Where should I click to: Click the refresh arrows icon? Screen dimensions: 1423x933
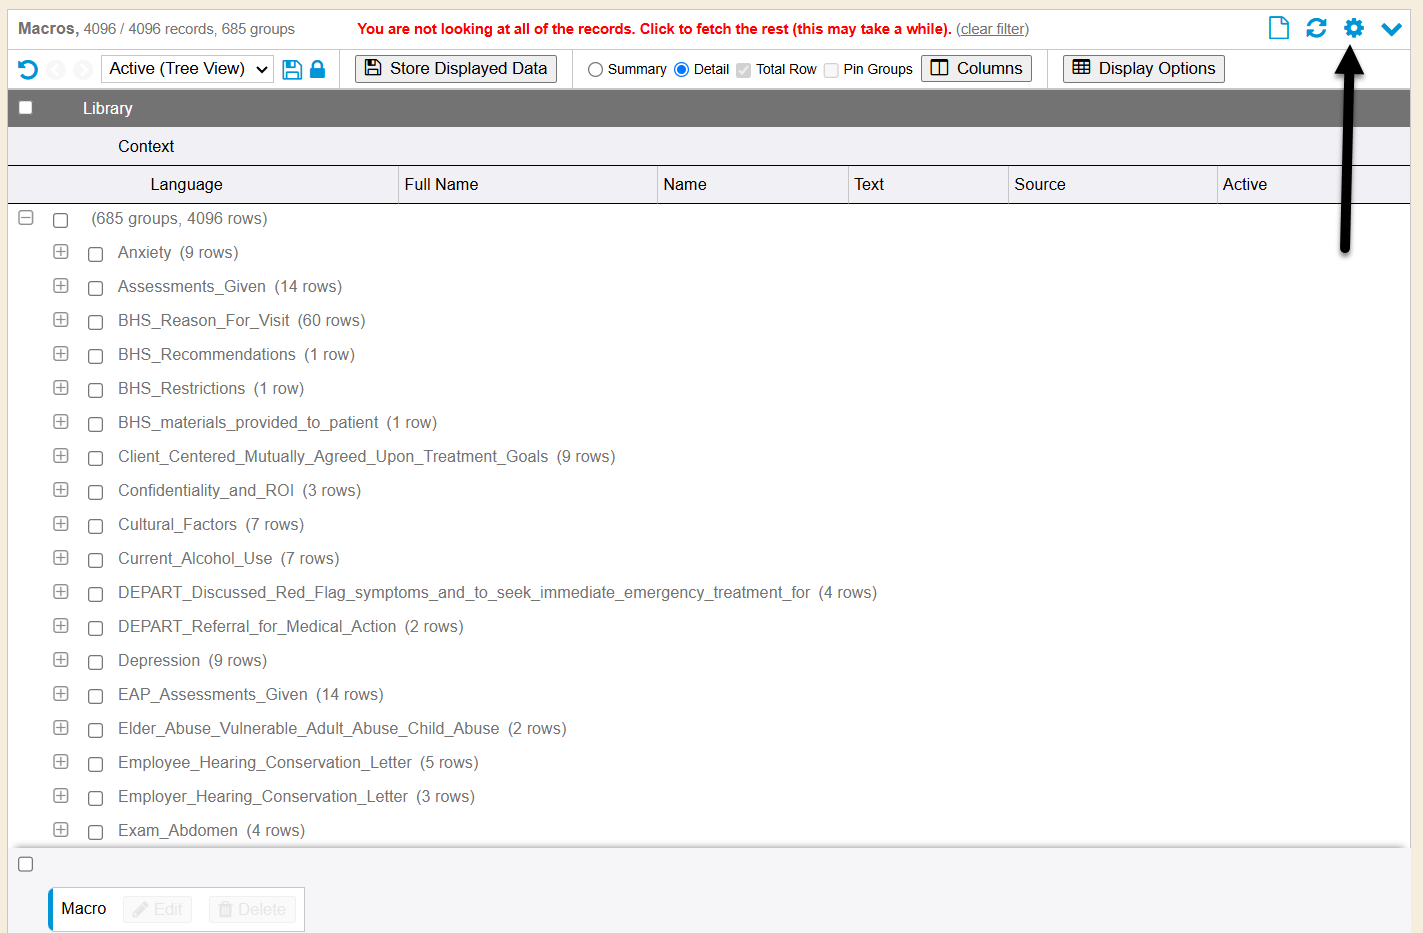[x=1316, y=28]
